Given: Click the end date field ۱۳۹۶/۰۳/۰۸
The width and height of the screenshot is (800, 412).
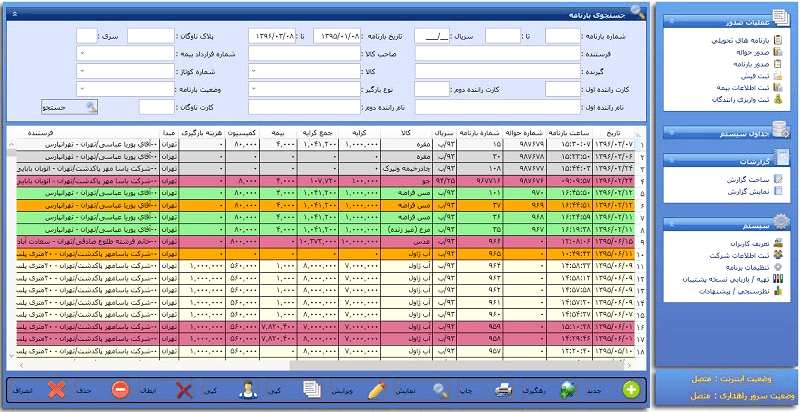Looking at the screenshot, I should [x=272, y=36].
